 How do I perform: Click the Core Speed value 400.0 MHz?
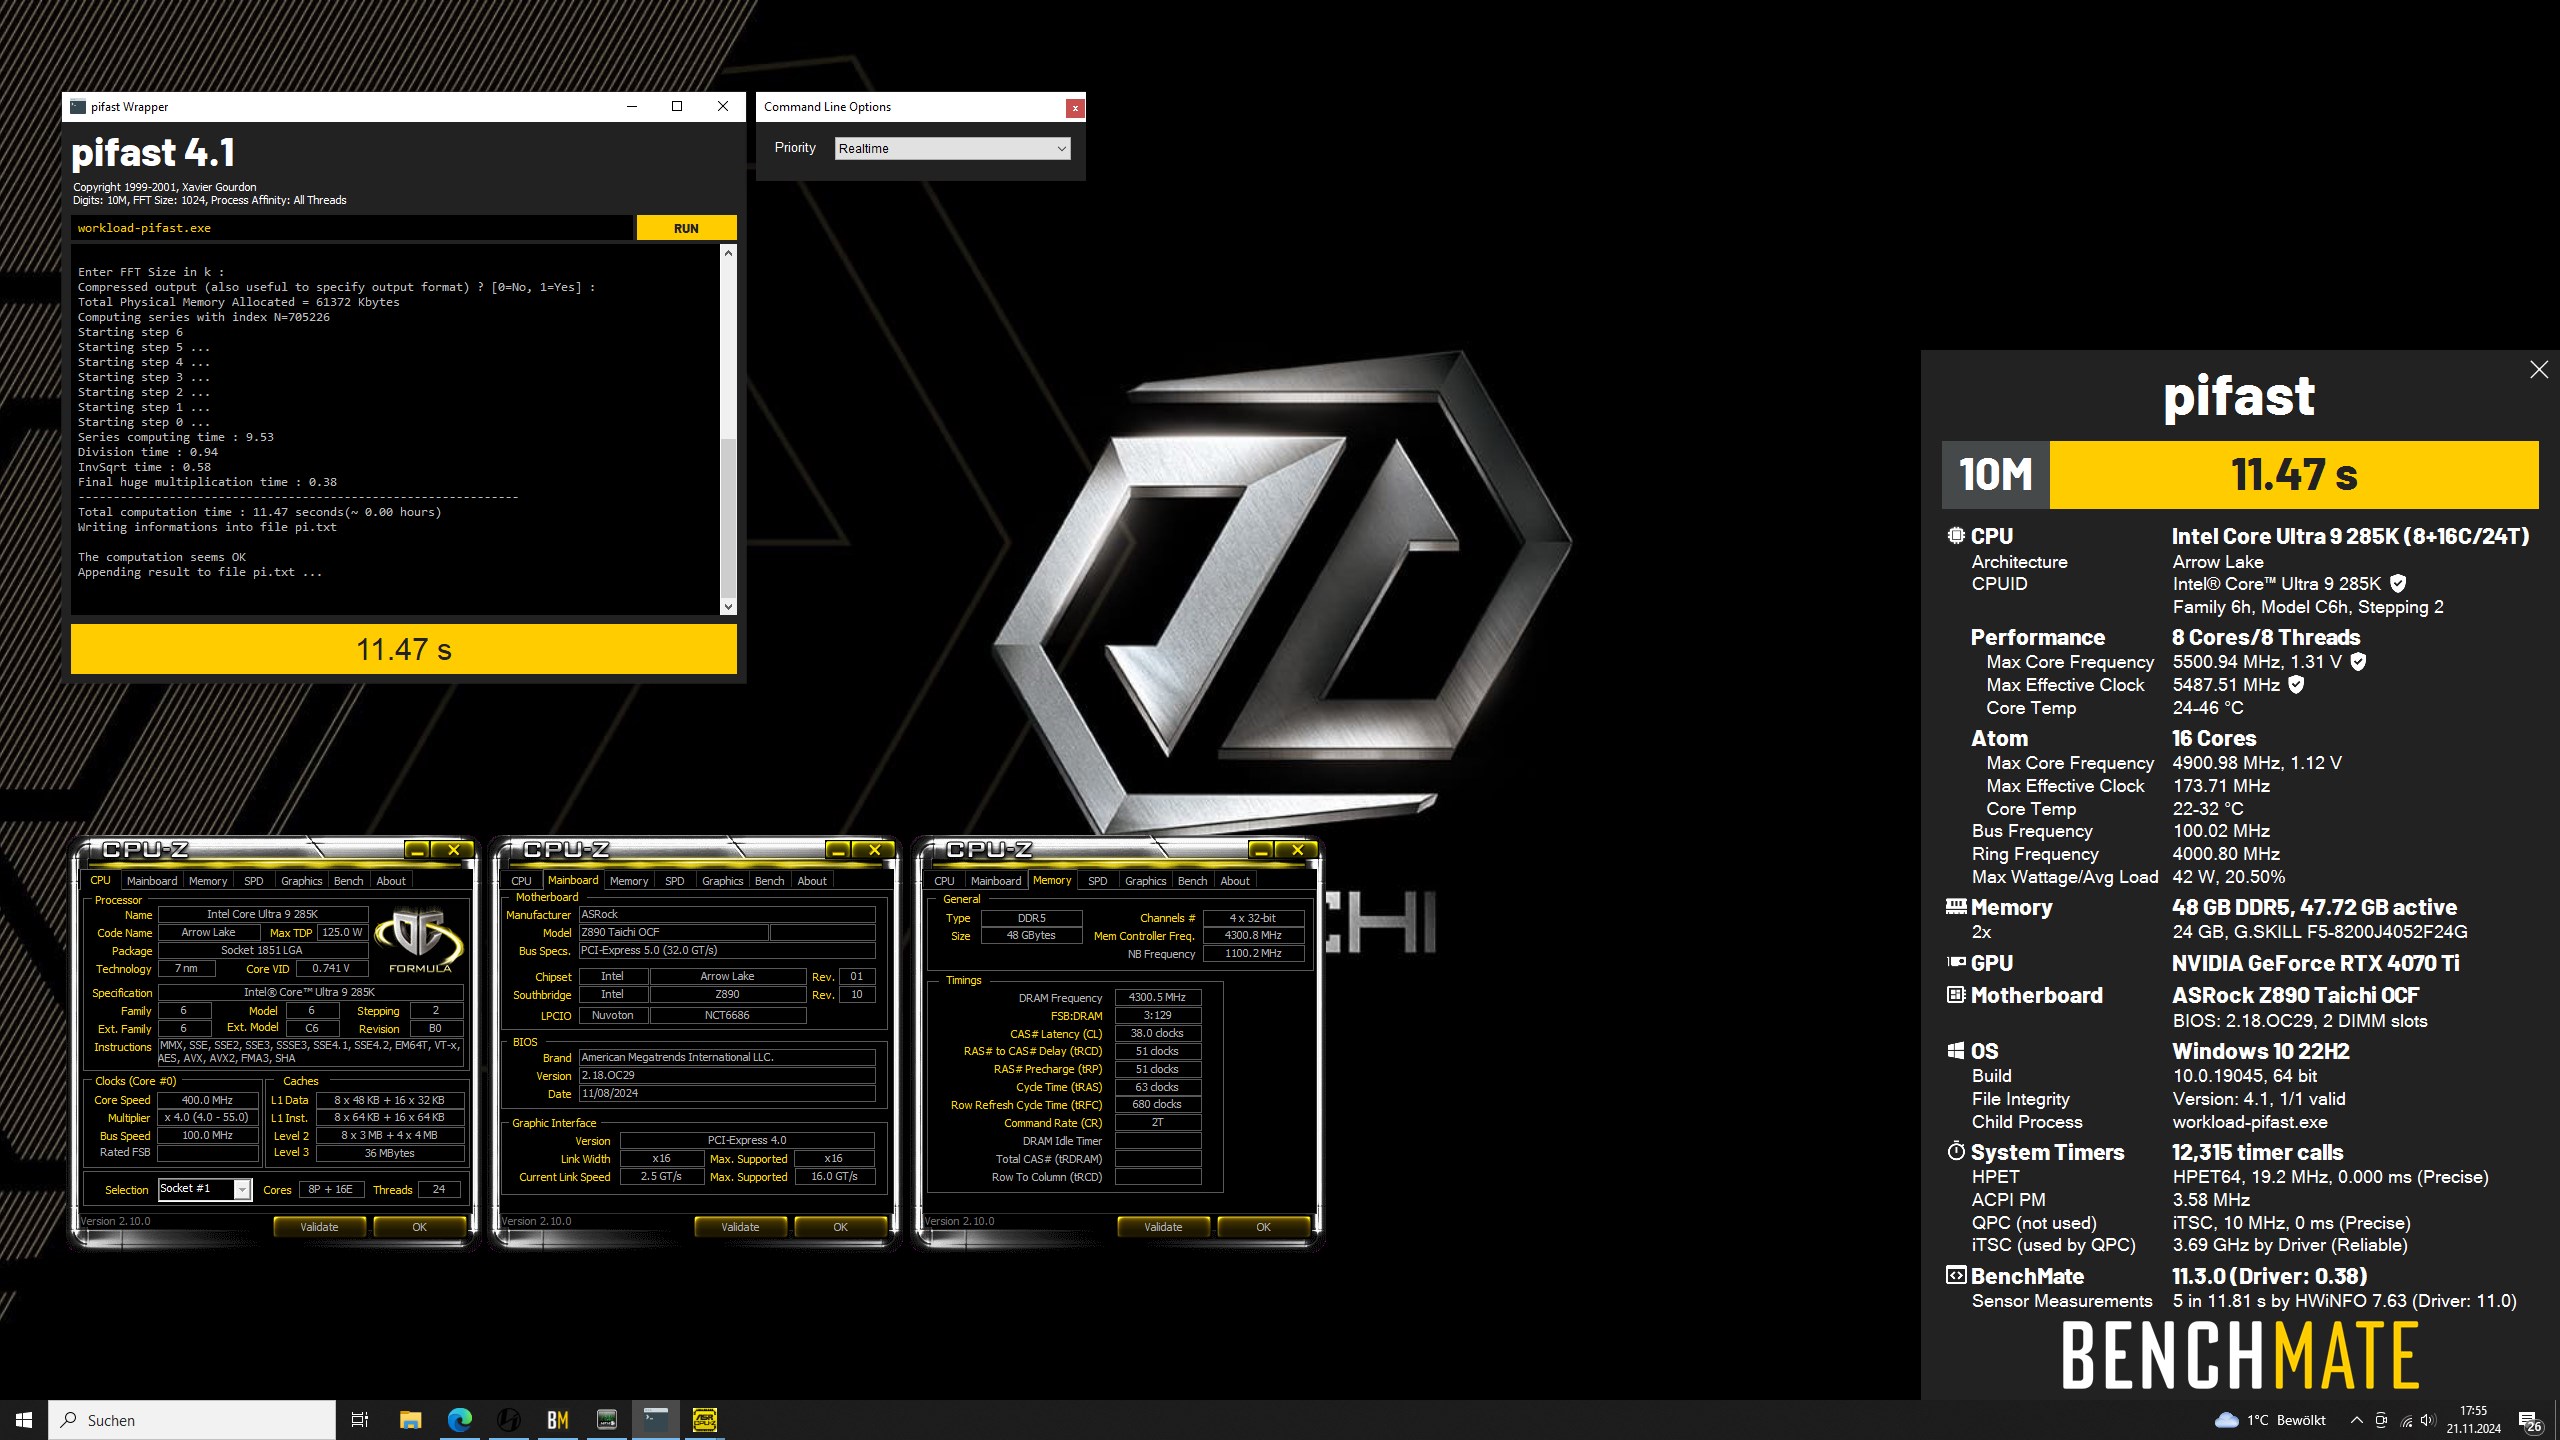click(207, 1100)
